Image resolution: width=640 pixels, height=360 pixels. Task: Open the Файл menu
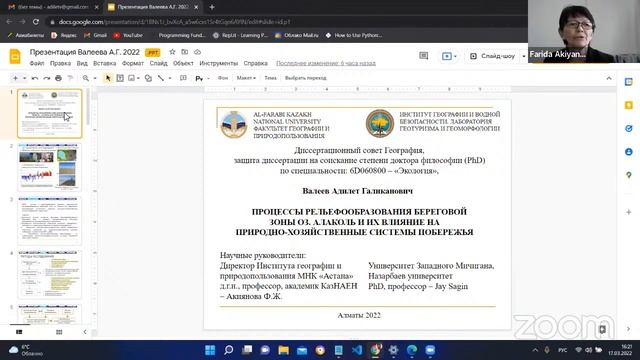tap(37, 63)
